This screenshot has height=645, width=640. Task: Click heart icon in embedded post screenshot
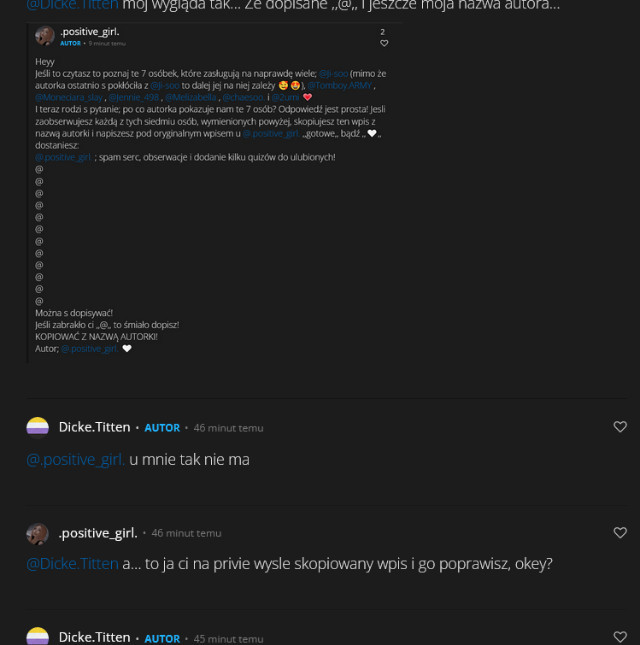[384, 43]
